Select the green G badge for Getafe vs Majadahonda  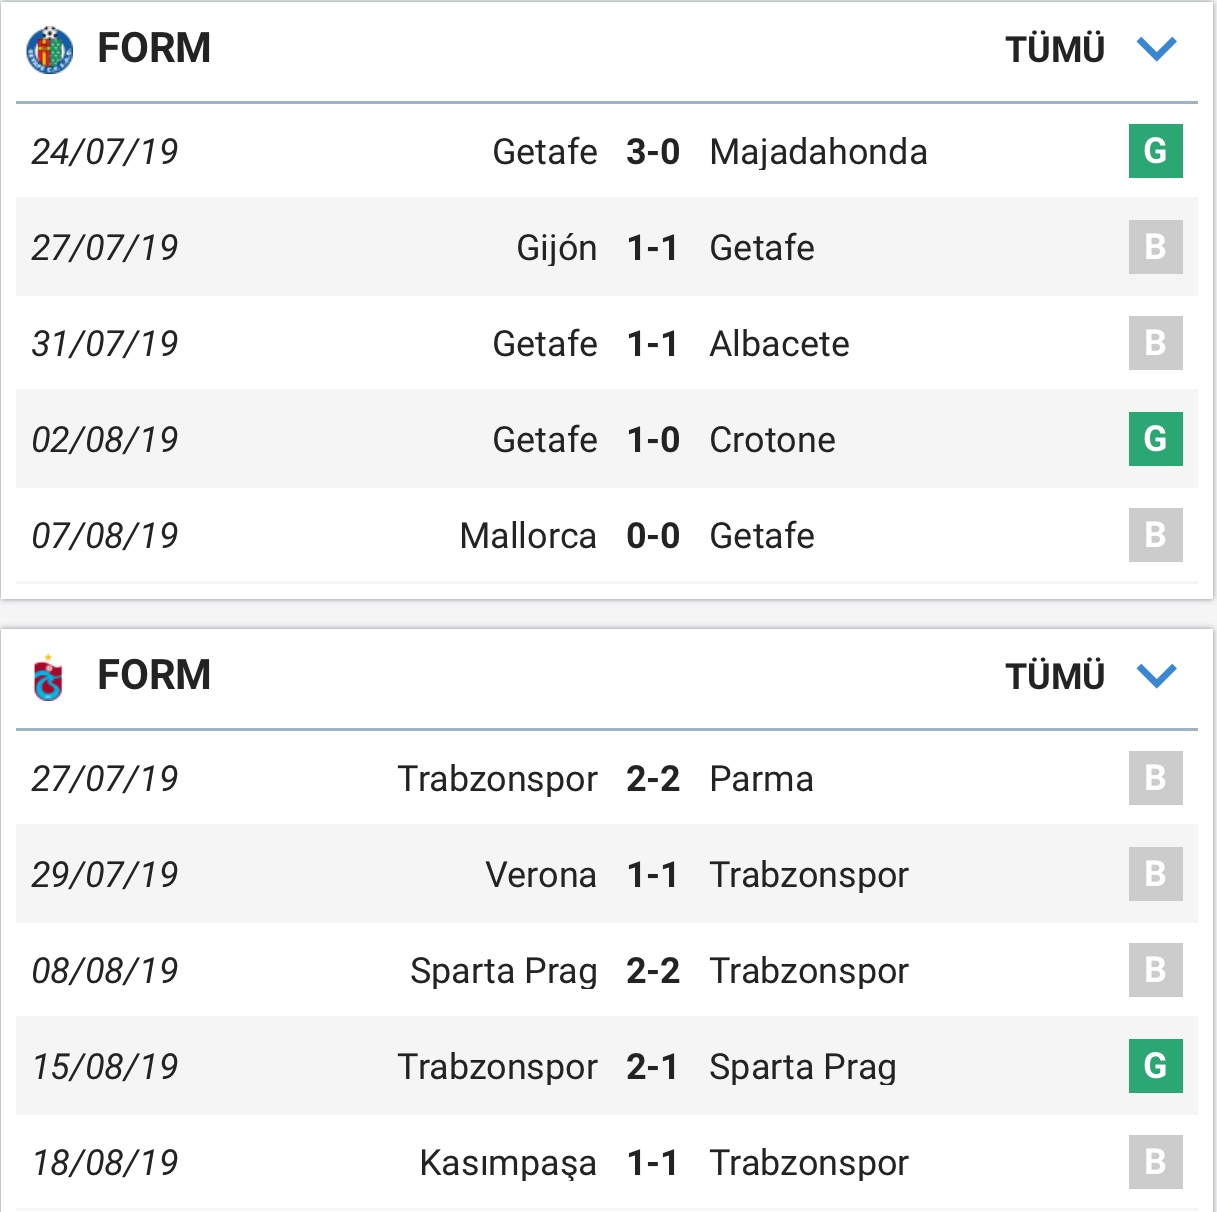1156,152
